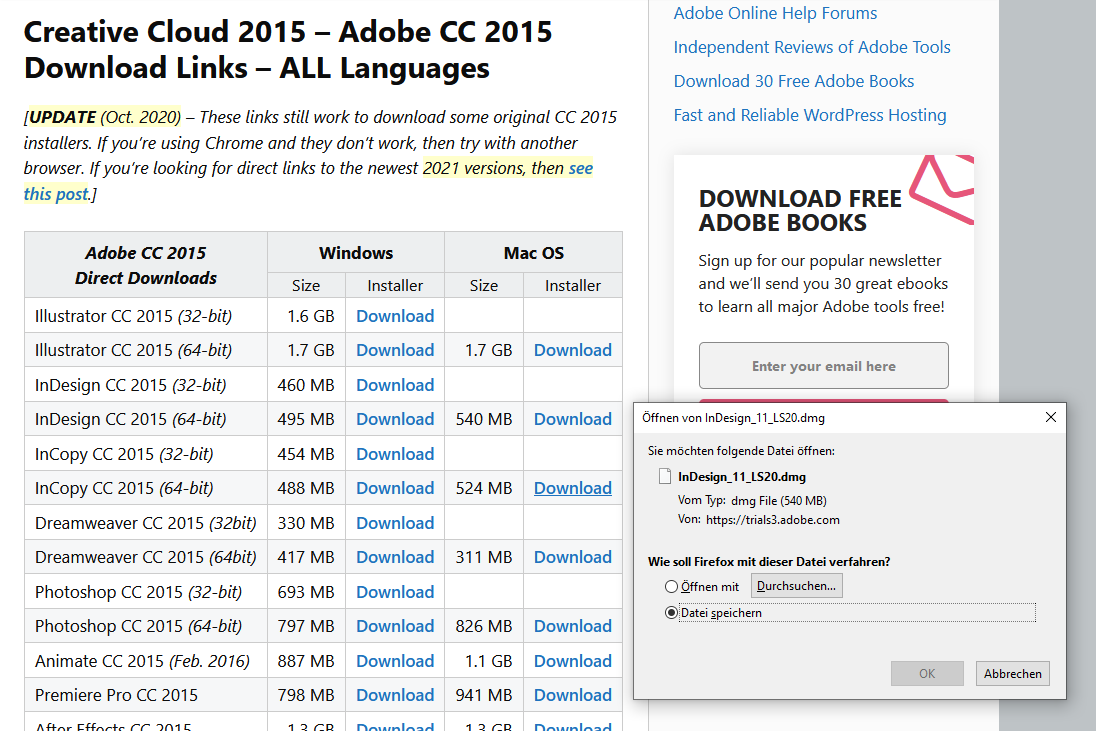Screen dimensions: 1096x731
Task: Select the "Datei speichern" radio button
Action: click(x=671, y=613)
